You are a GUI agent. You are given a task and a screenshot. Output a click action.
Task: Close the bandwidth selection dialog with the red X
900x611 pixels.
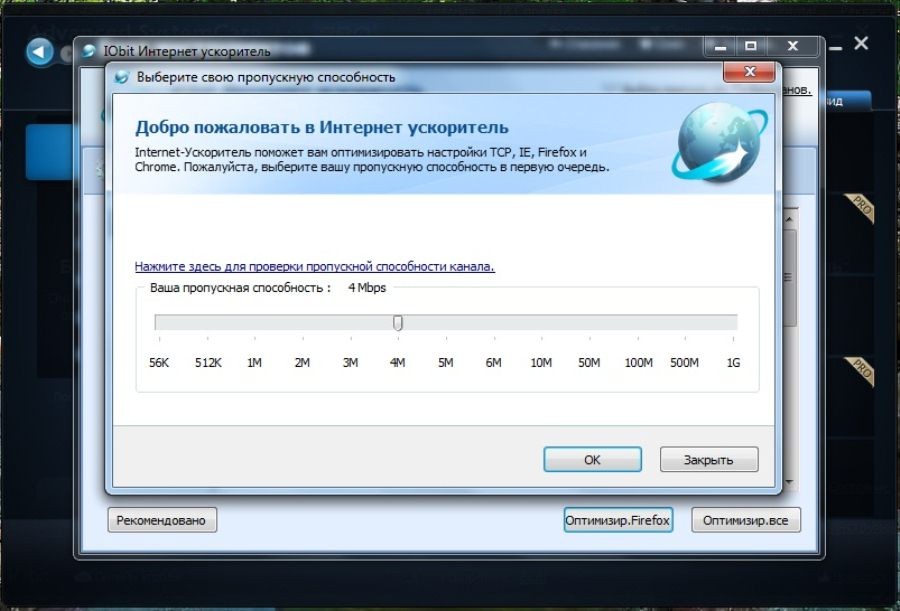click(749, 72)
